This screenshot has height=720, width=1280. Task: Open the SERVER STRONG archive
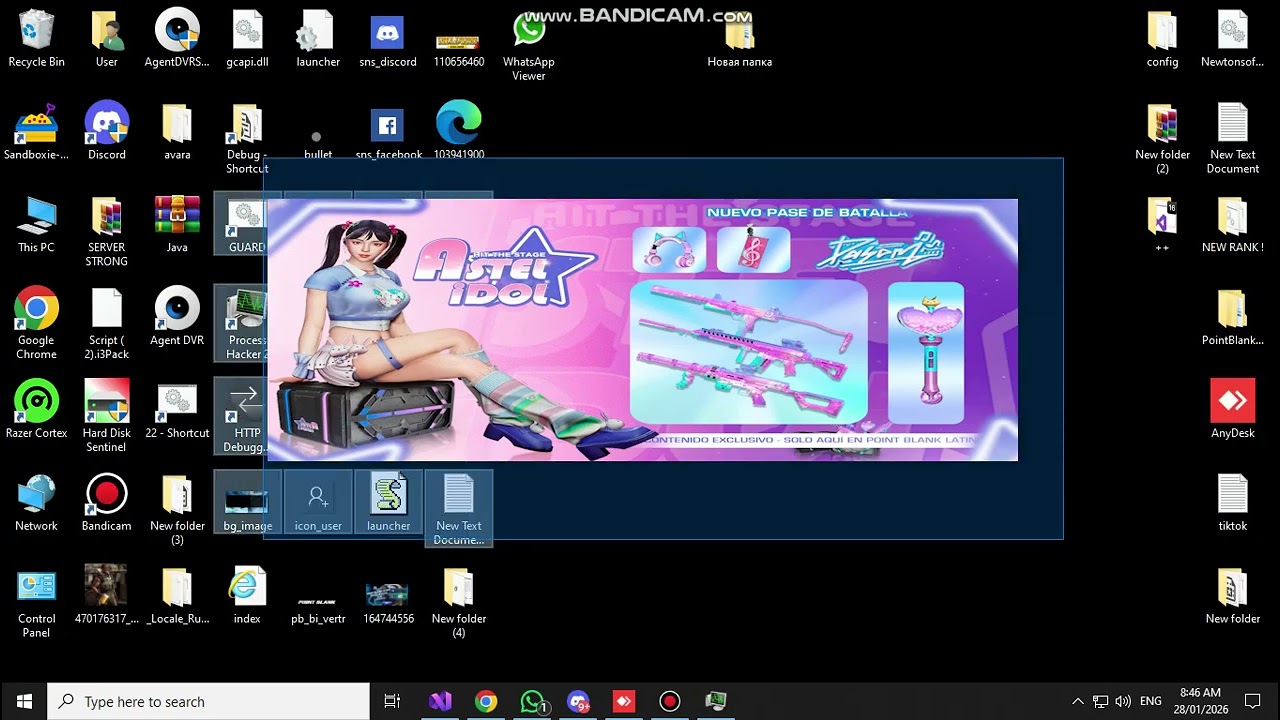coord(106,232)
